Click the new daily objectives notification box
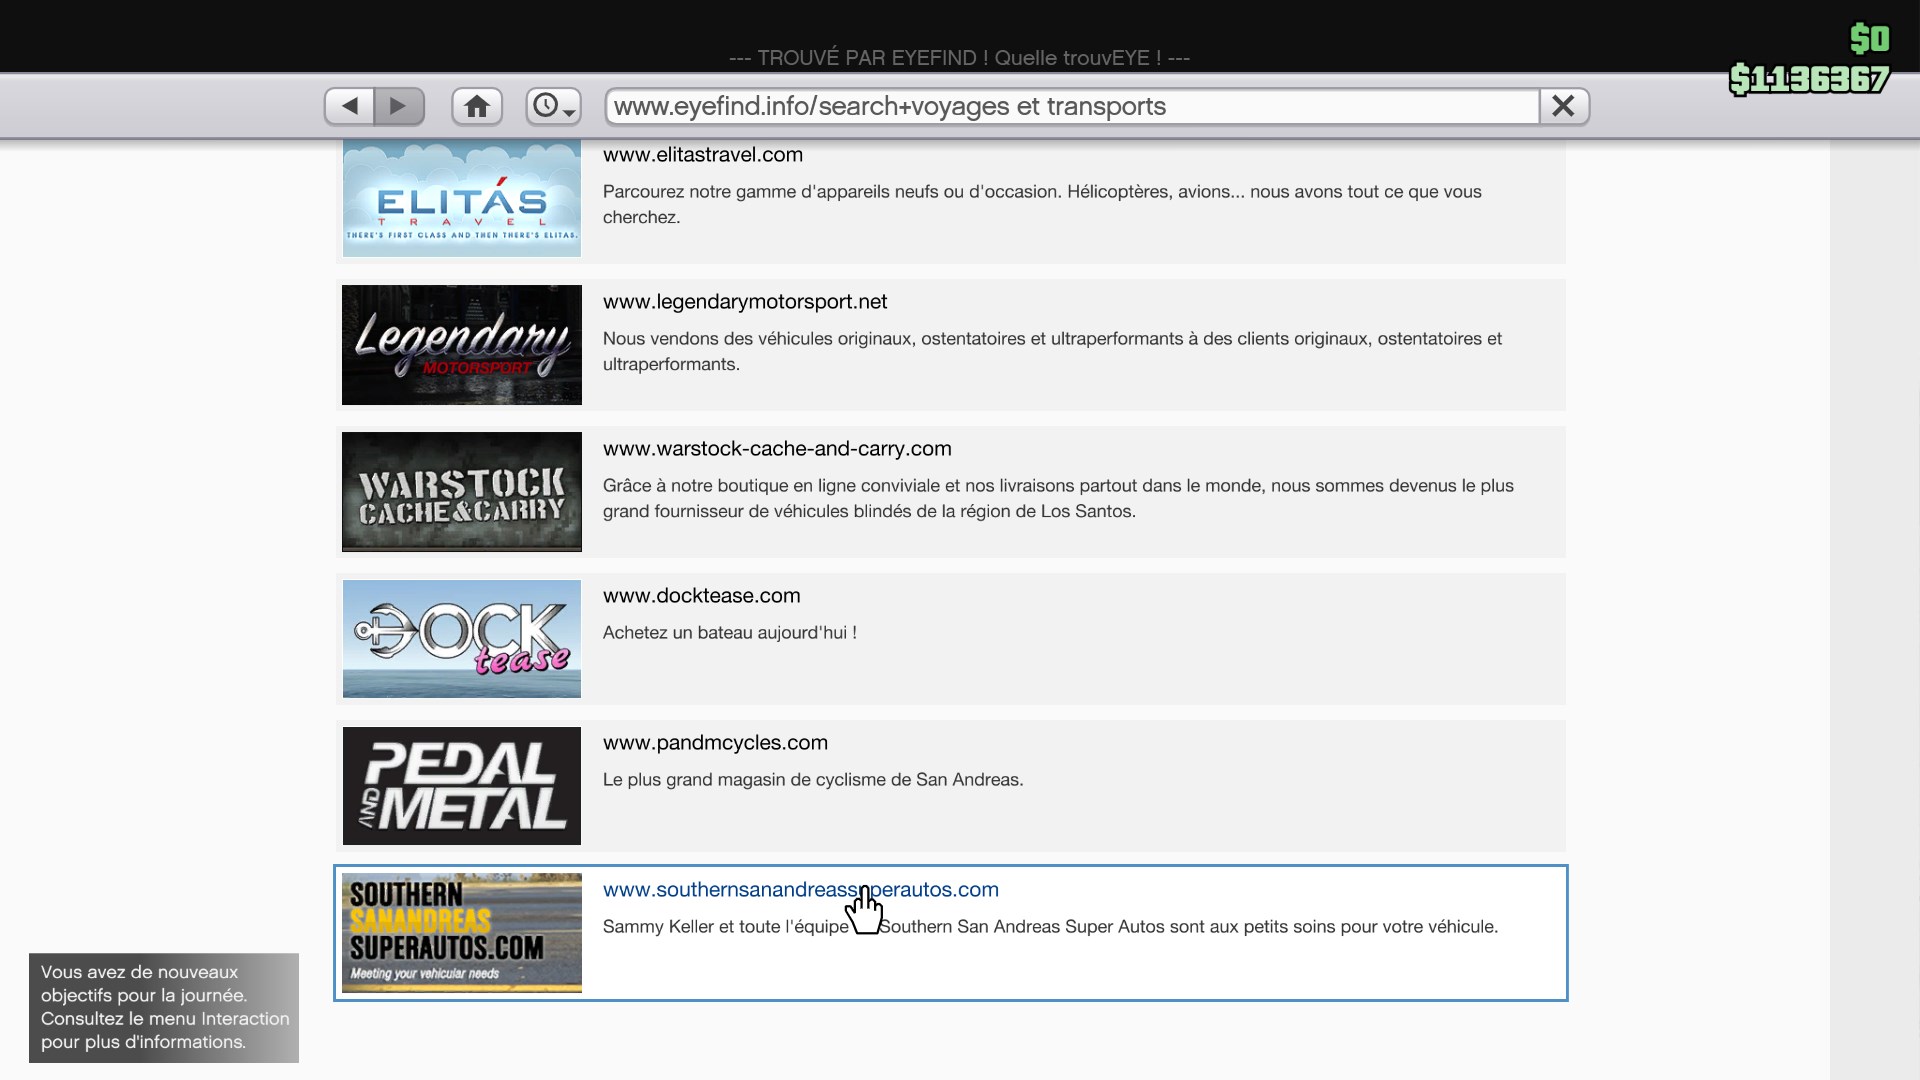This screenshot has width=1920, height=1080. 164,1007
